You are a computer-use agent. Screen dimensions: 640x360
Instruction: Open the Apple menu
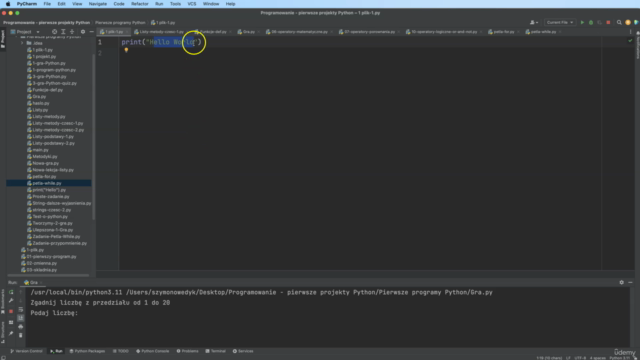pos(8,4)
